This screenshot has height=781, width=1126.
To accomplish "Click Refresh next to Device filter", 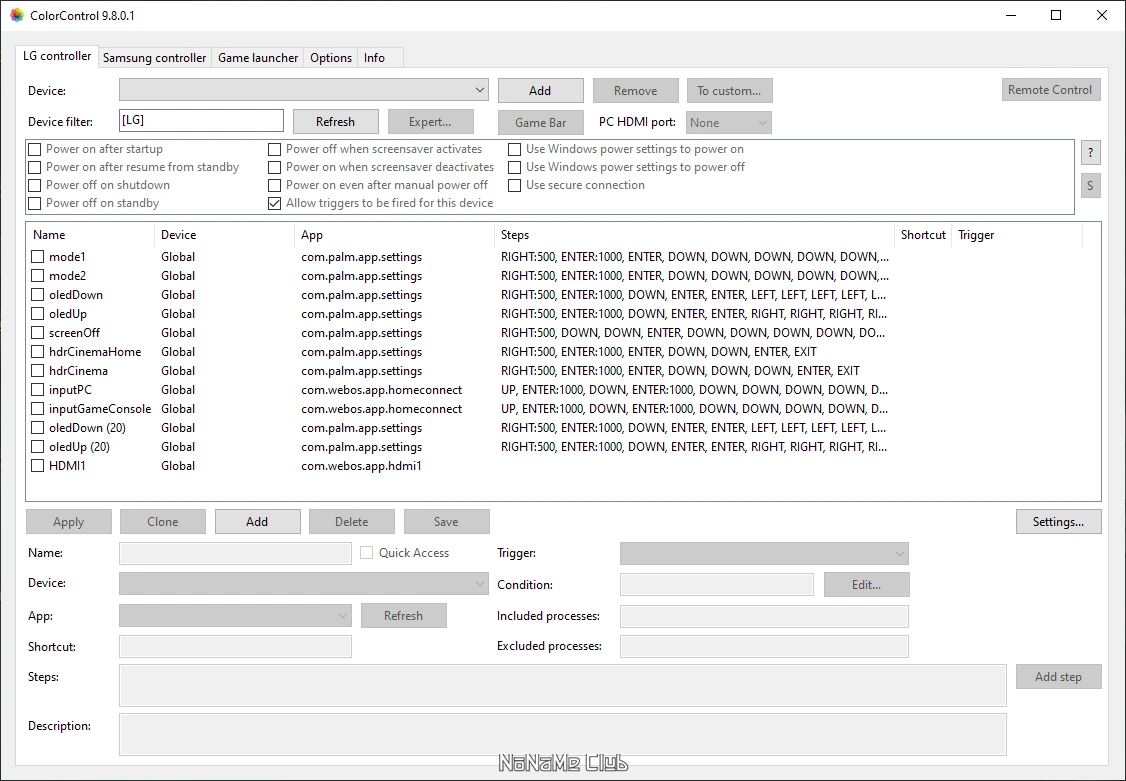I will pyautogui.click(x=335, y=121).
